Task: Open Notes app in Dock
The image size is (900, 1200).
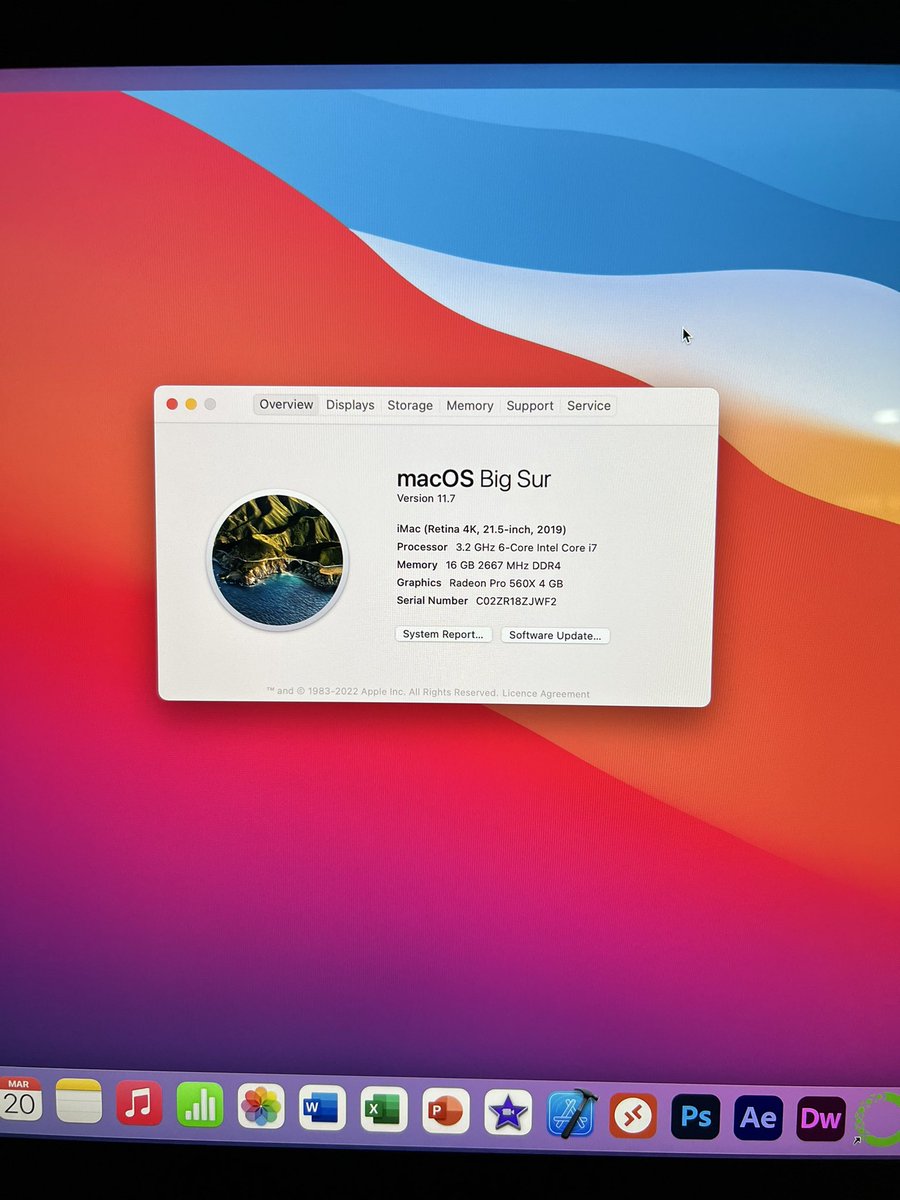Action: click(79, 1101)
